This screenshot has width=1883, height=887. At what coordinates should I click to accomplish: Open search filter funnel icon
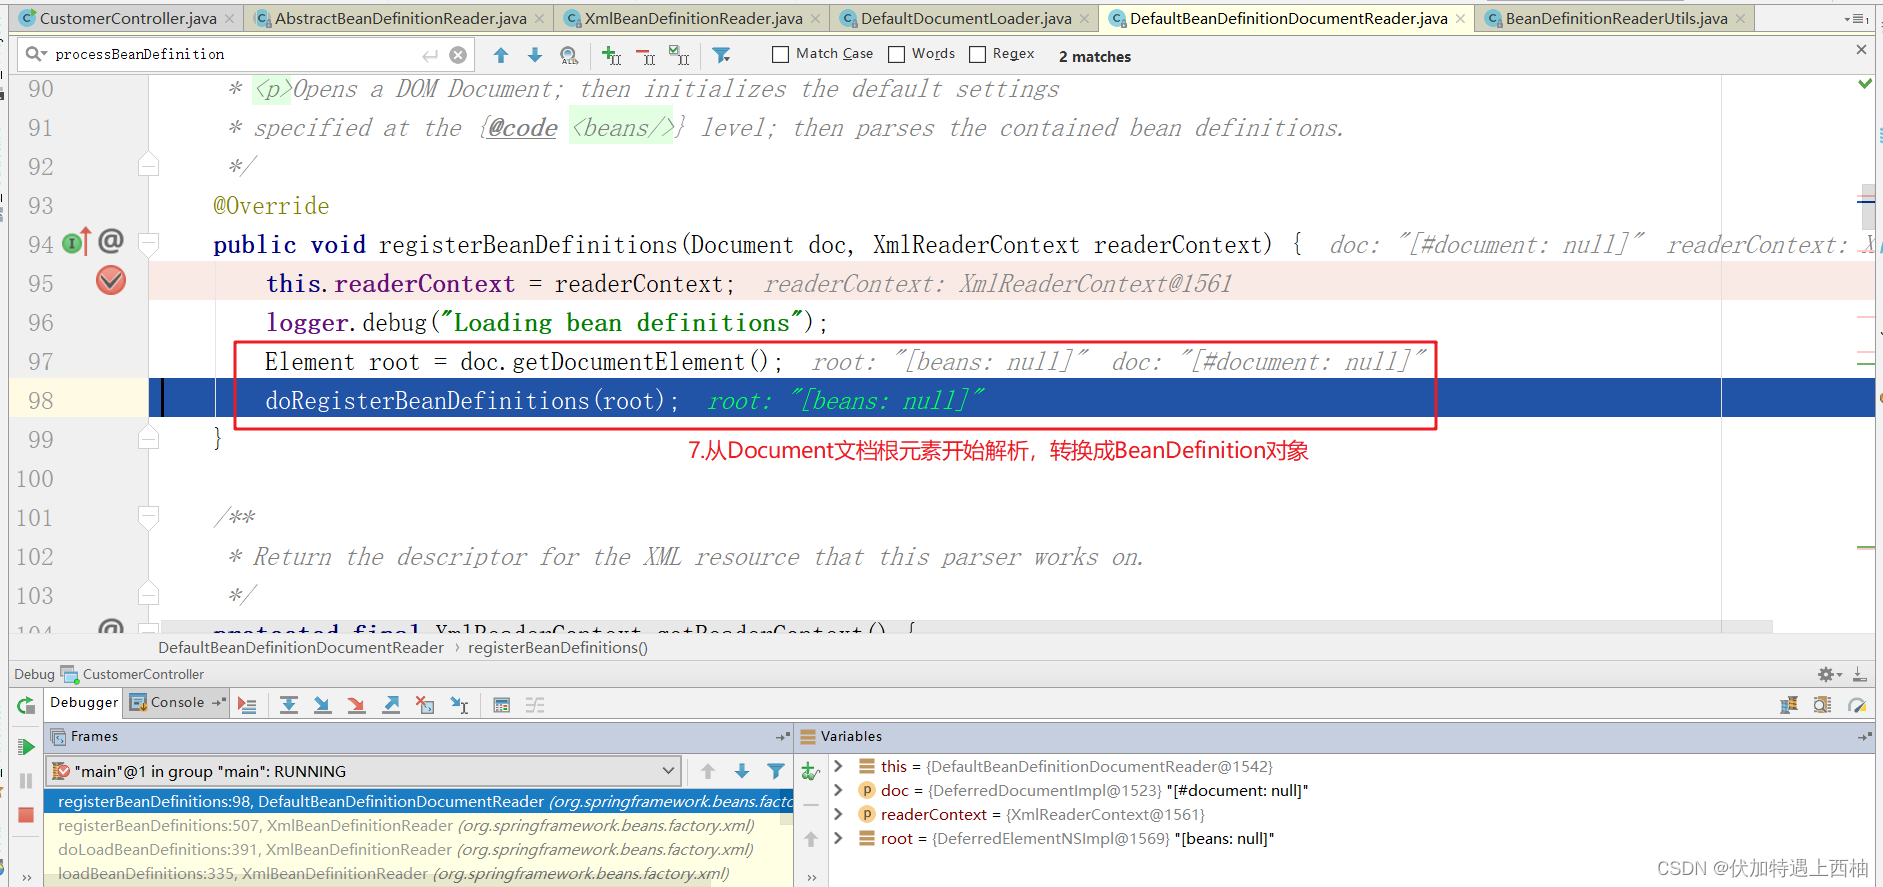(x=721, y=55)
